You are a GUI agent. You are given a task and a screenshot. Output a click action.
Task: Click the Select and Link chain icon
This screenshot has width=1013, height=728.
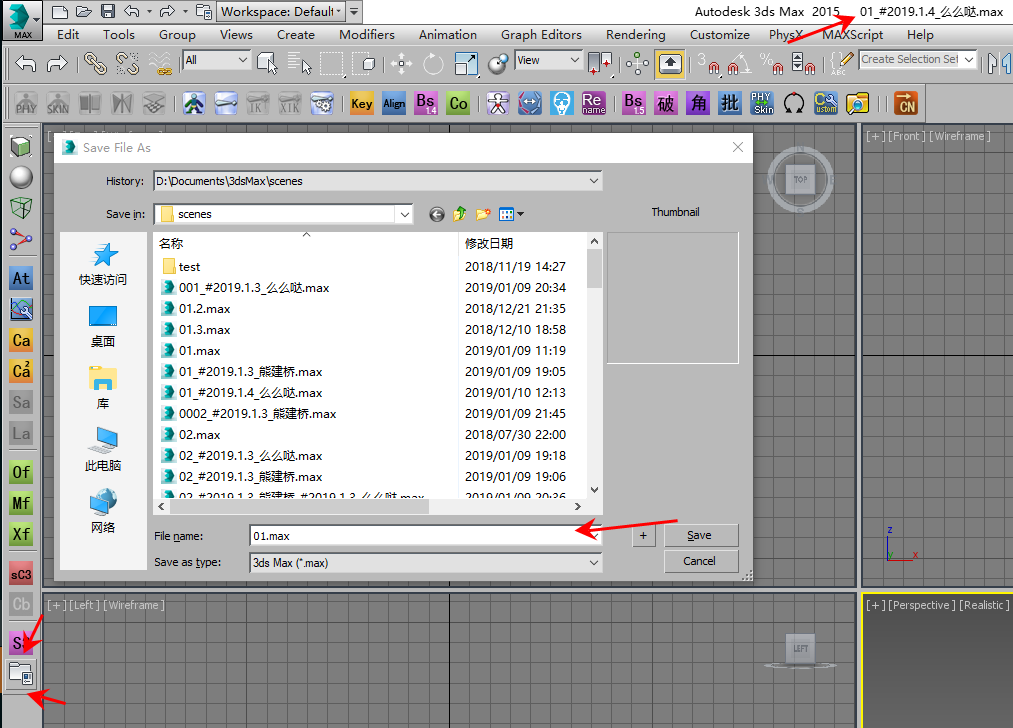(96, 63)
